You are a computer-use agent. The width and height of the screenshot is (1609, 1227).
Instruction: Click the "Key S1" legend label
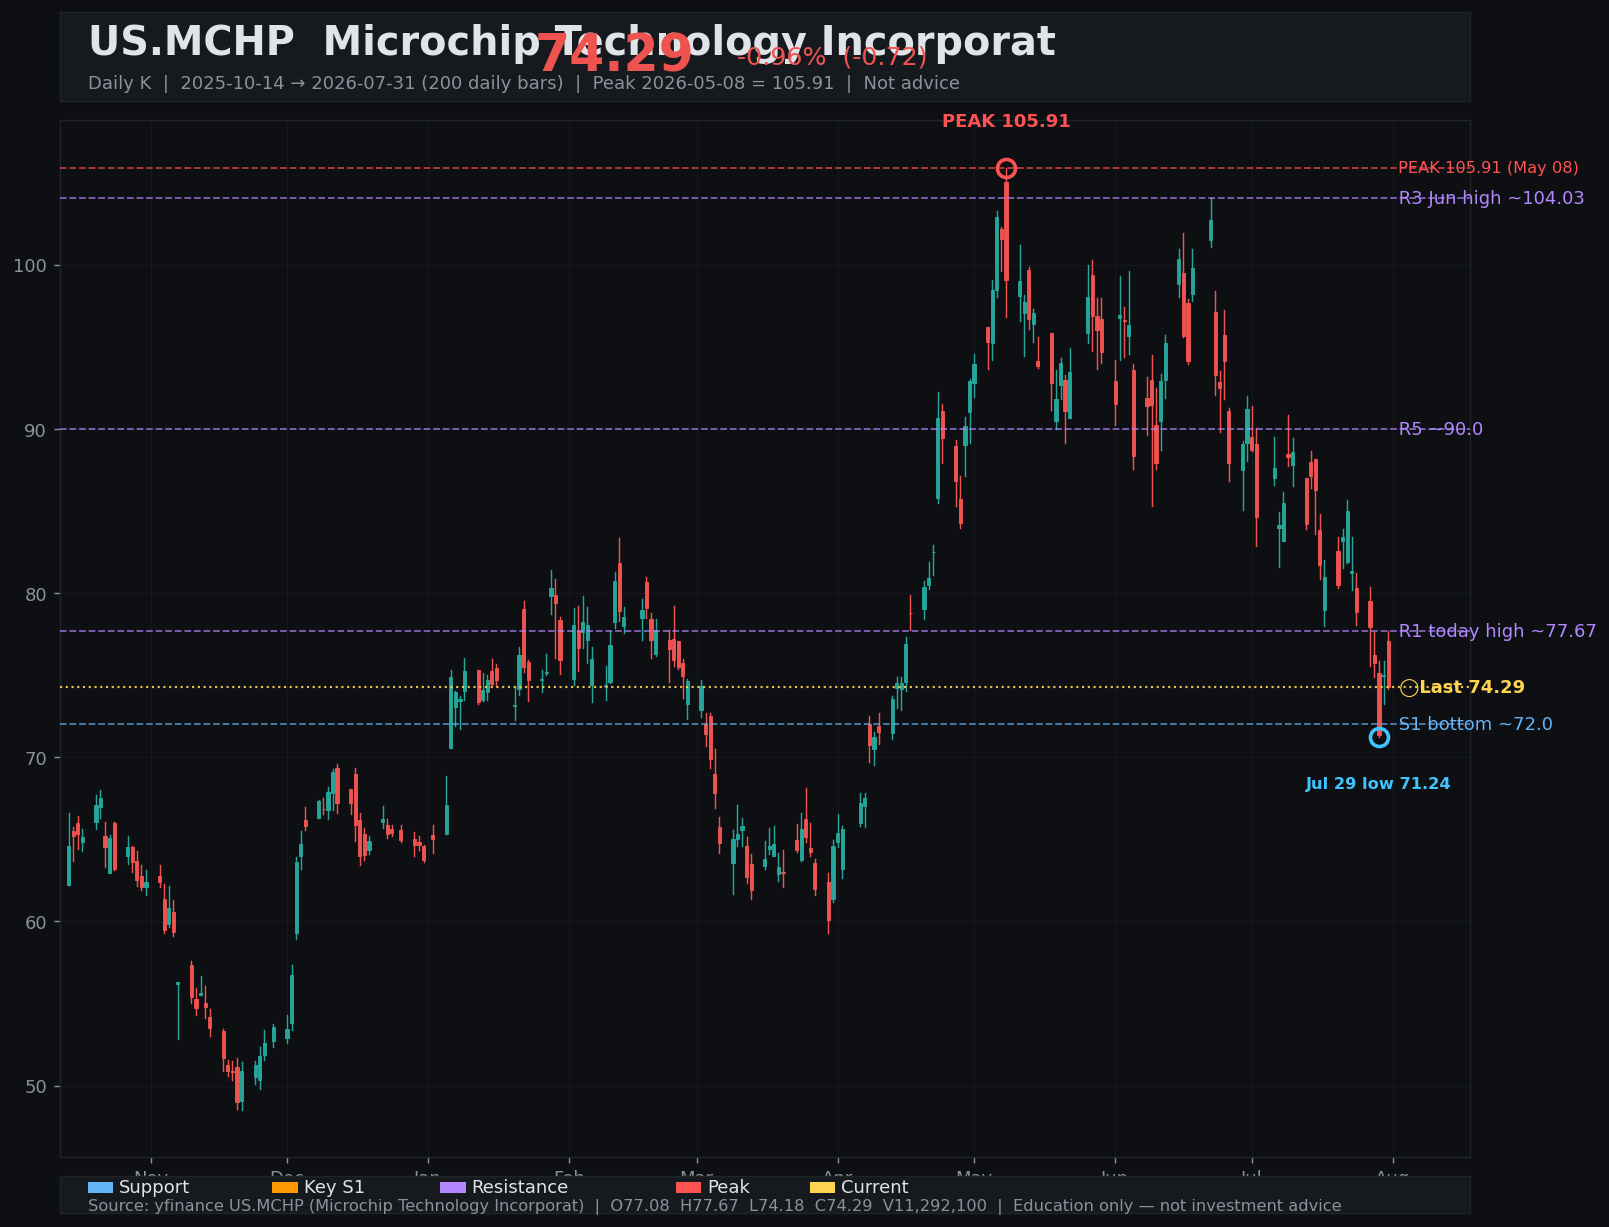click(334, 1187)
